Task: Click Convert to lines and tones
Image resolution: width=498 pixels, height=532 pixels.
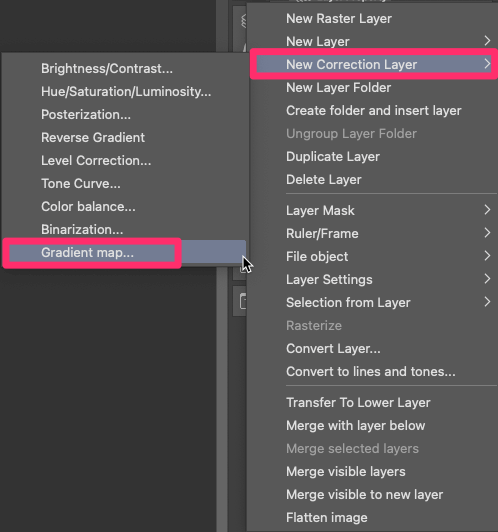Action: (370, 372)
